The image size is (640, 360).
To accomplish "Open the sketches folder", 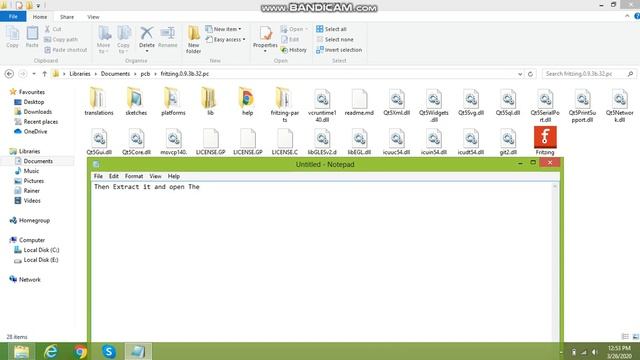I will [136, 101].
